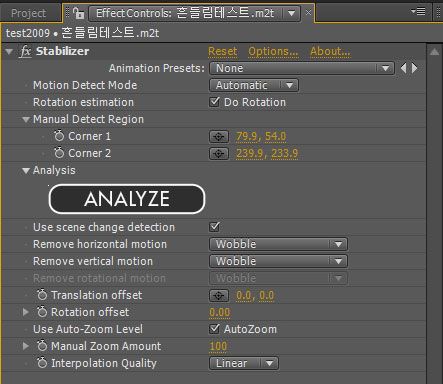Open the panel options menu icon
Viewport: 443px width, 384px height.
[418, 11]
